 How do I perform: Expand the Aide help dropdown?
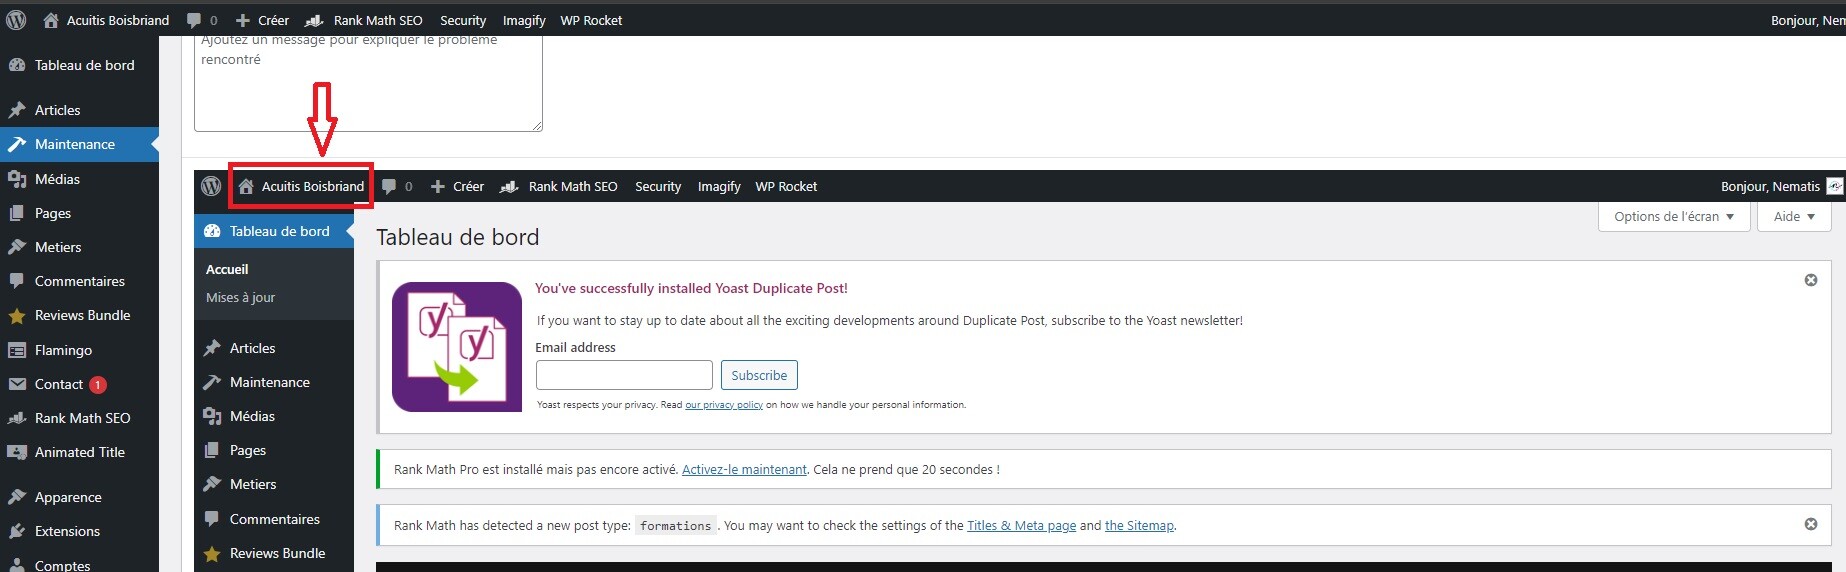click(x=1793, y=216)
